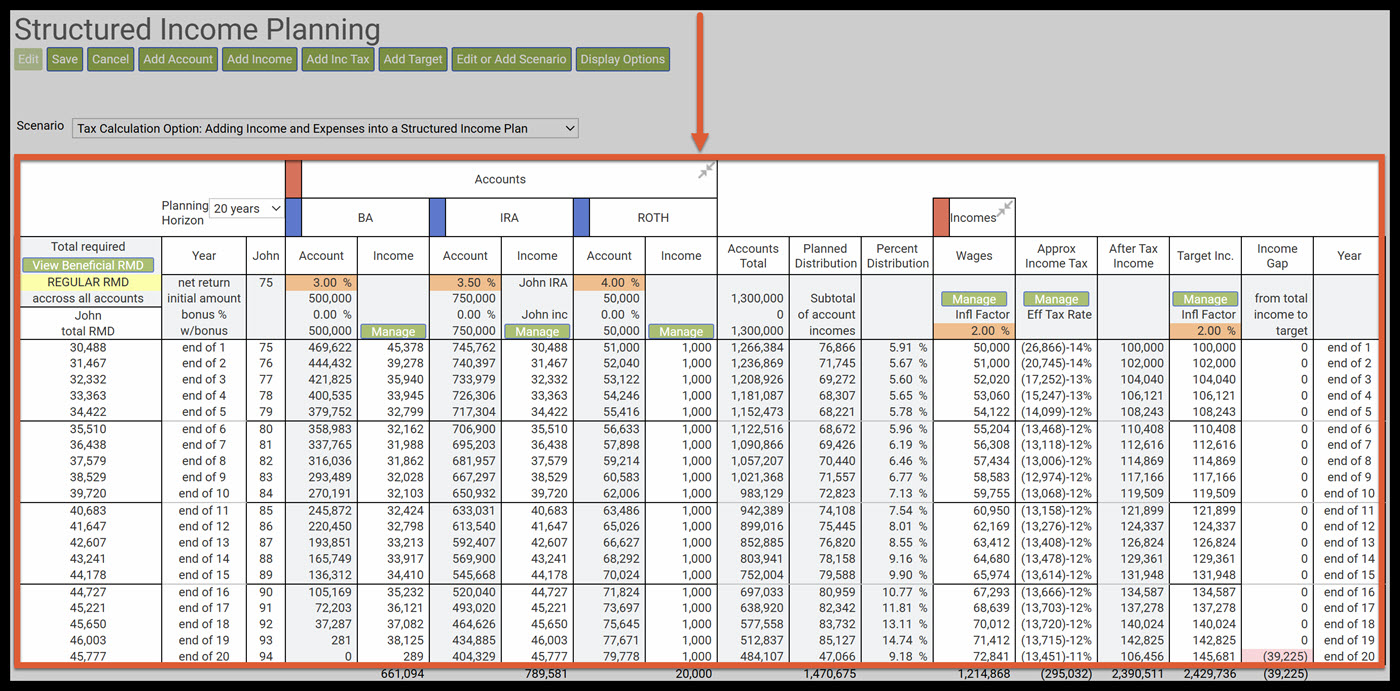The width and height of the screenshot is (1400, 691).
Task: Open Manage under Approx Income Tax
Action: click(x=1057, y=299)
